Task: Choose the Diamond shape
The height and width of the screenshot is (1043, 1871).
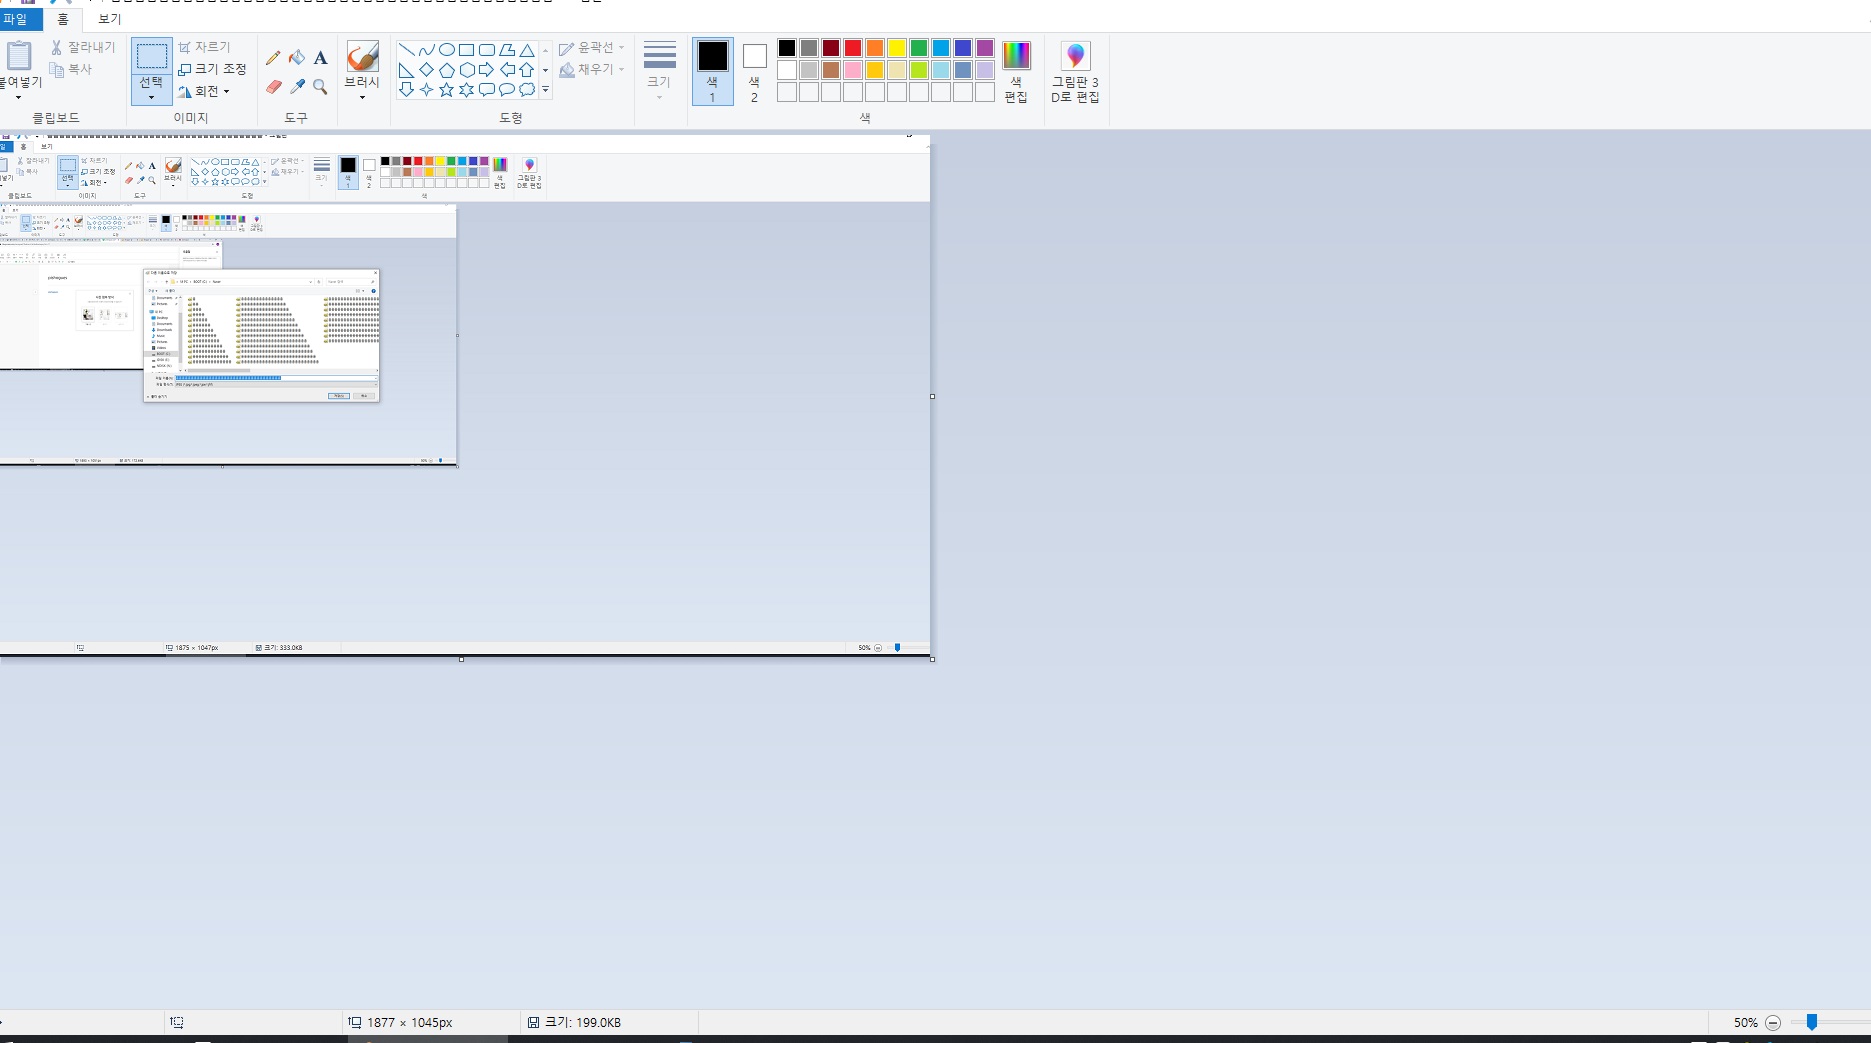Action: tap(426, 70)
